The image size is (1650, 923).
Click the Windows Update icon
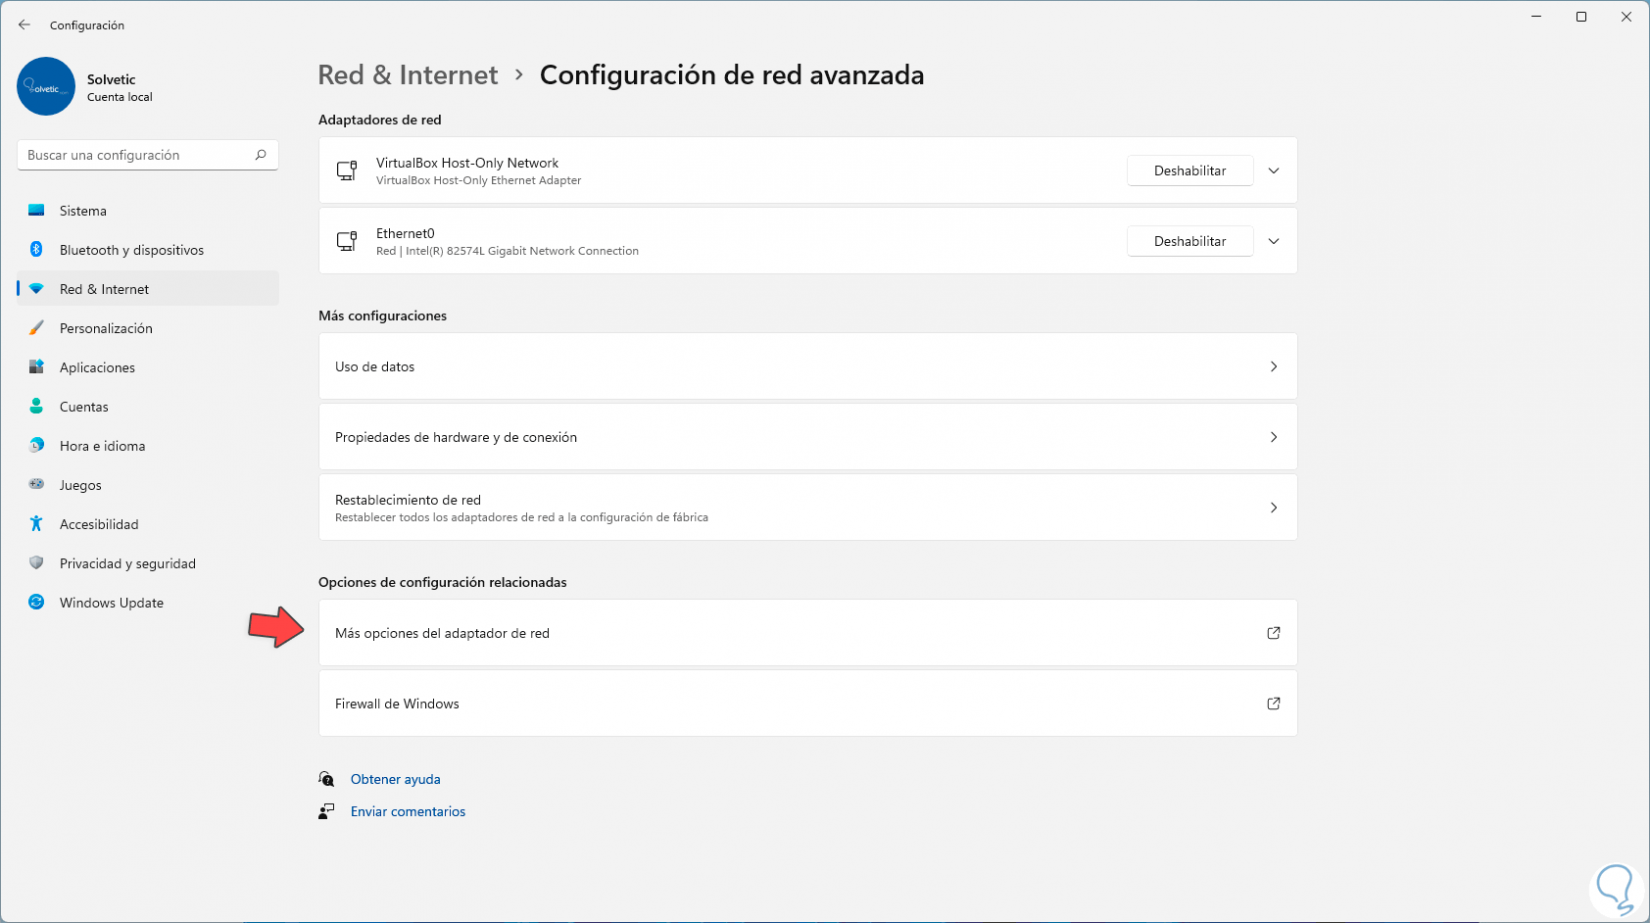tap(36, 602)
